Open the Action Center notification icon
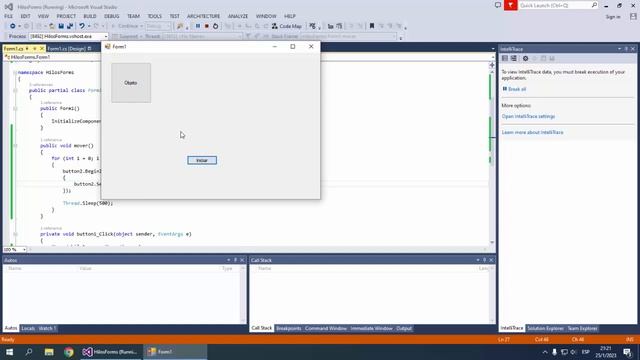Viewport: 640px width, 360px height. click(627, 352)
